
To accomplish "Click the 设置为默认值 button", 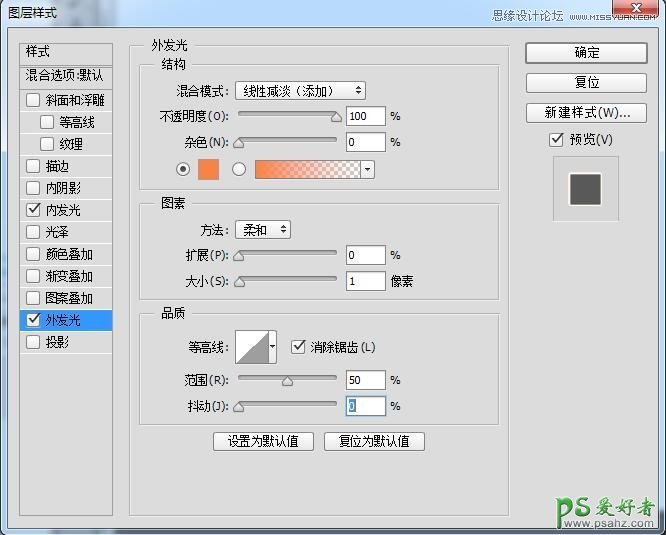I will coord(264,441).
